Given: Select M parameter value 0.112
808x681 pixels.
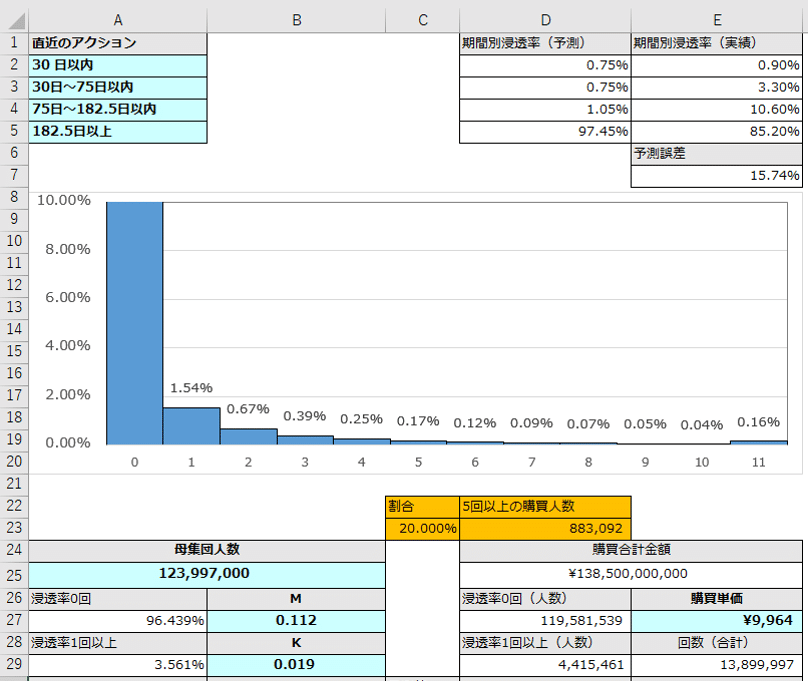Looking at the screenshot, I should pos(296,621).
